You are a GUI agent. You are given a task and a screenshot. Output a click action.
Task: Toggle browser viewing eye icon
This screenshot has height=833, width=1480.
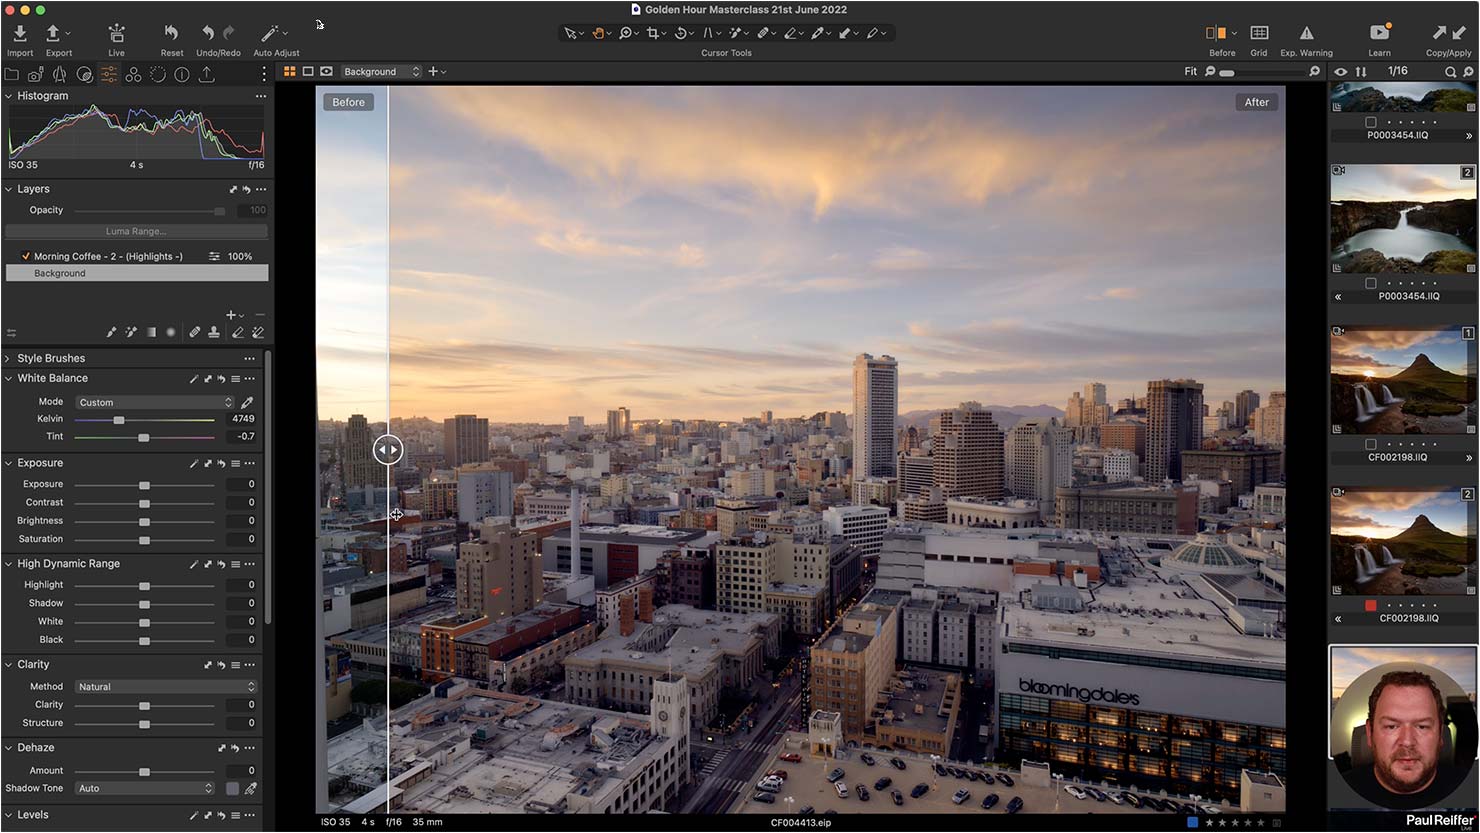[x=1341, y=72]
